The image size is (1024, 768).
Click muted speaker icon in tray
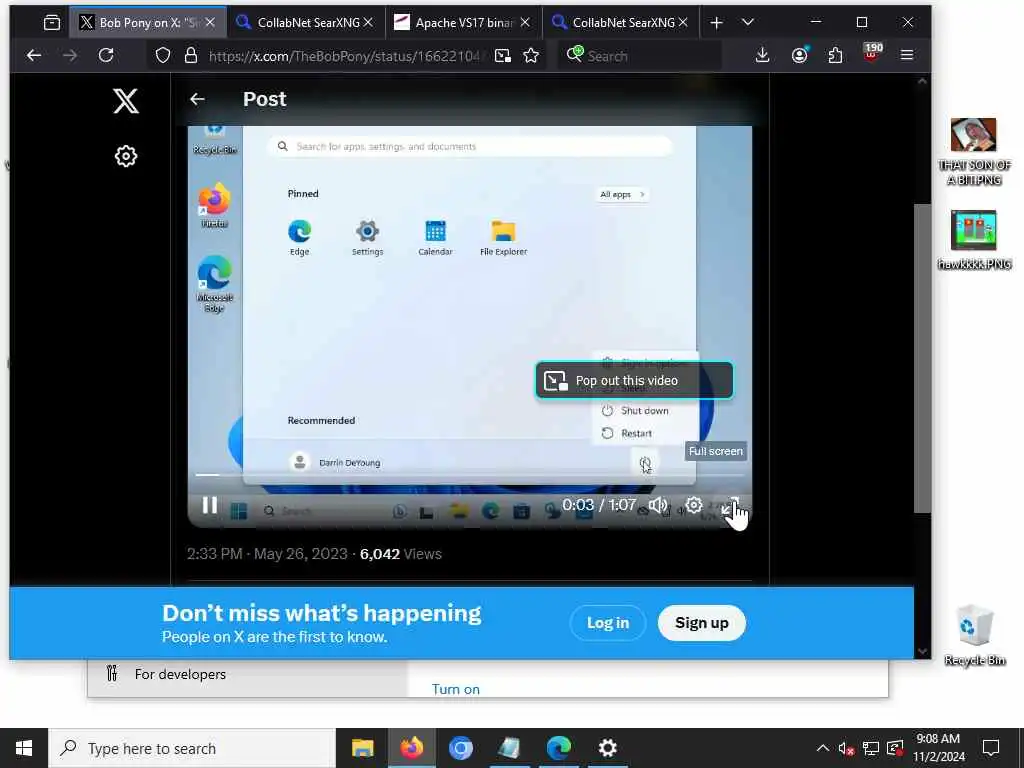846,748
